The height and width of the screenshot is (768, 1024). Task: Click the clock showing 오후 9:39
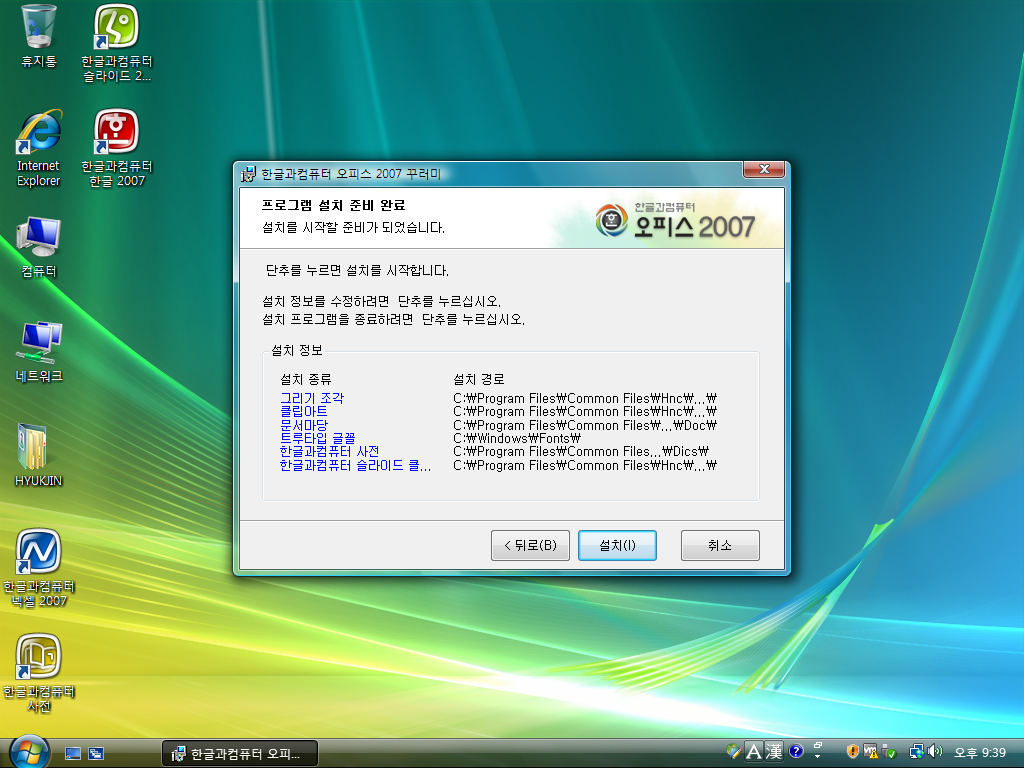point(980,753)
